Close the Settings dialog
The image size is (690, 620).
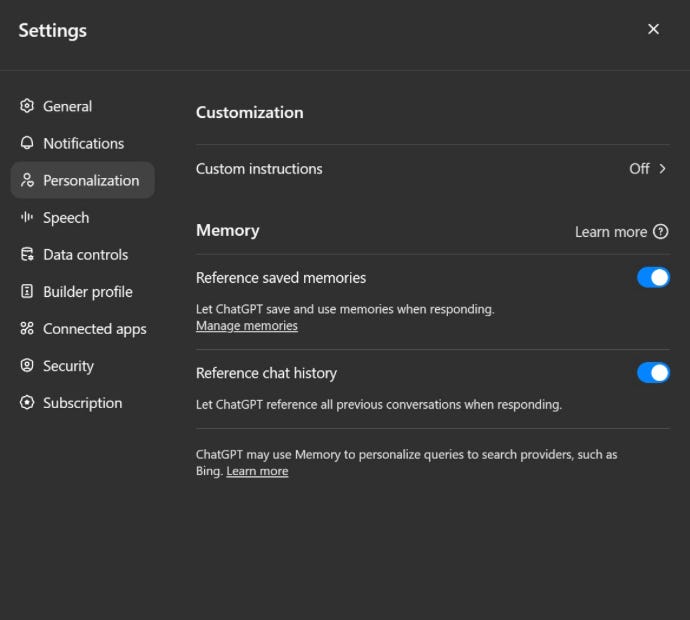pos(653,29)
